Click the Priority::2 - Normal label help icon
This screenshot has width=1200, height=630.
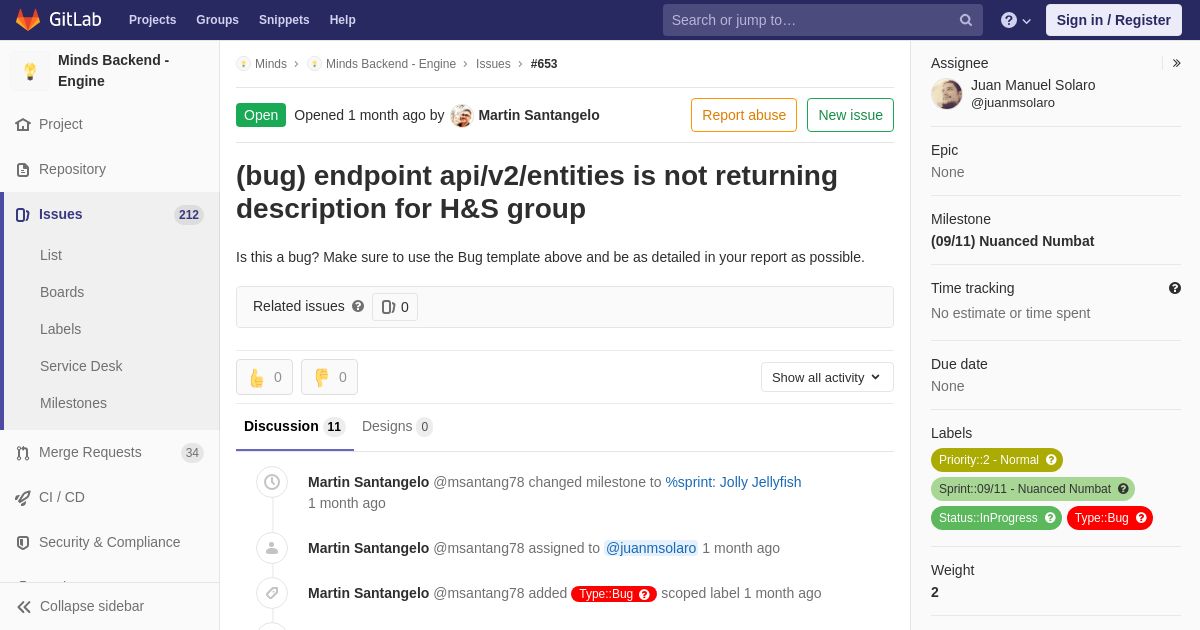tap(1051, 460)
